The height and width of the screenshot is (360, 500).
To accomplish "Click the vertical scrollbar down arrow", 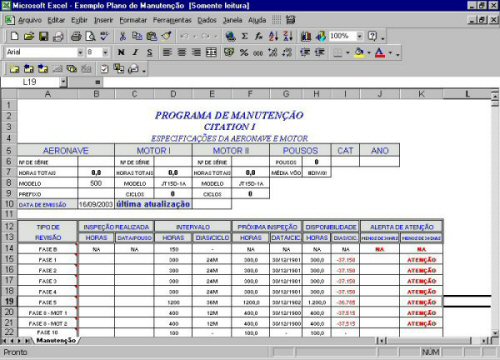I will [495, 333].
